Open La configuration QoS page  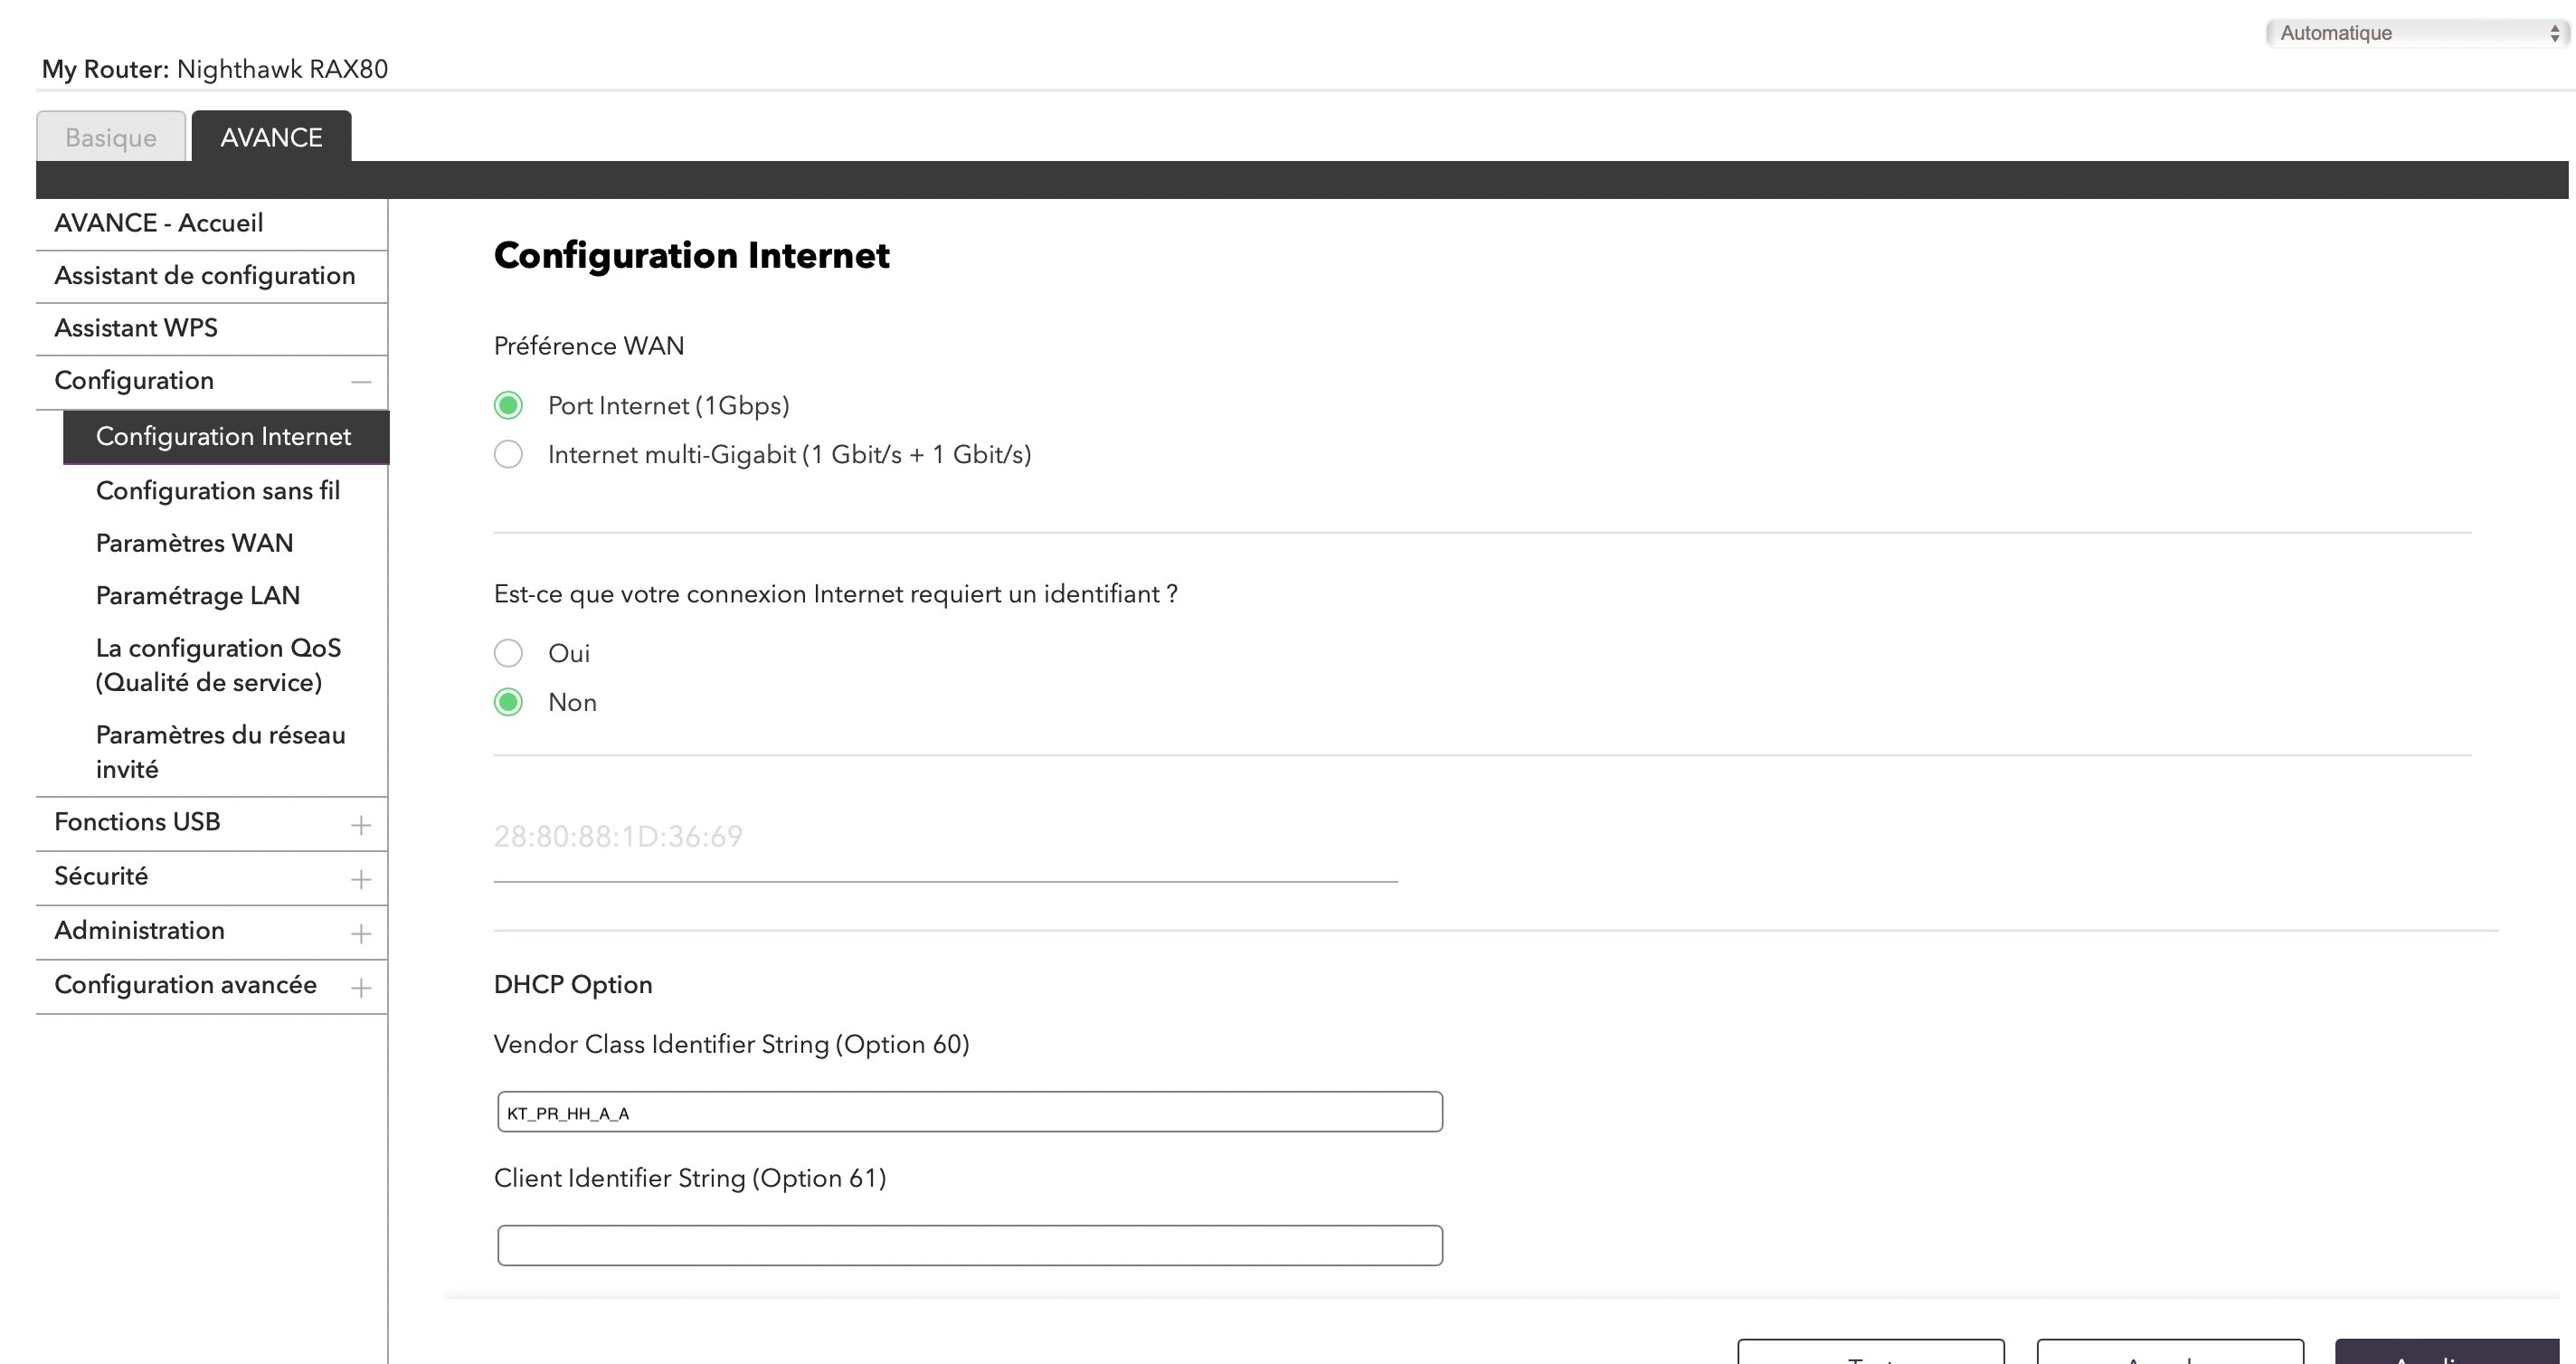(218, 665)
